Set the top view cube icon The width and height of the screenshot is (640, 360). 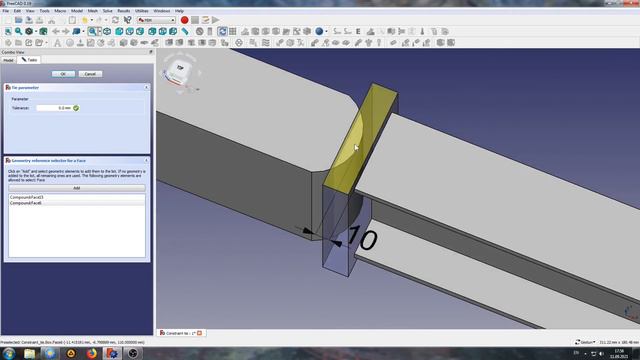130,31
